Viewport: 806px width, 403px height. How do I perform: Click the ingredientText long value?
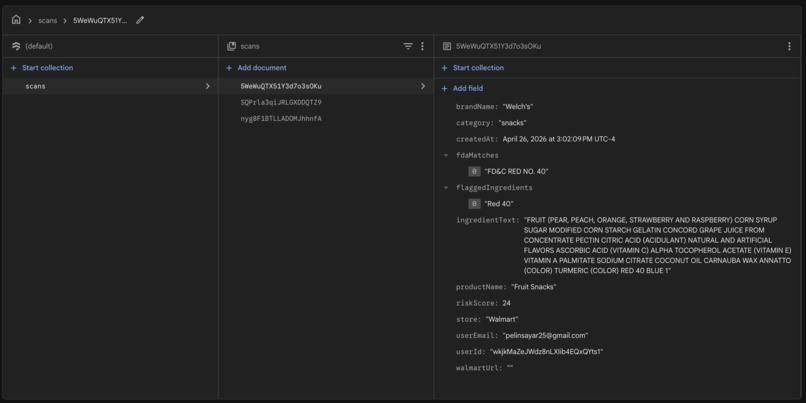(x=657, y=245)
